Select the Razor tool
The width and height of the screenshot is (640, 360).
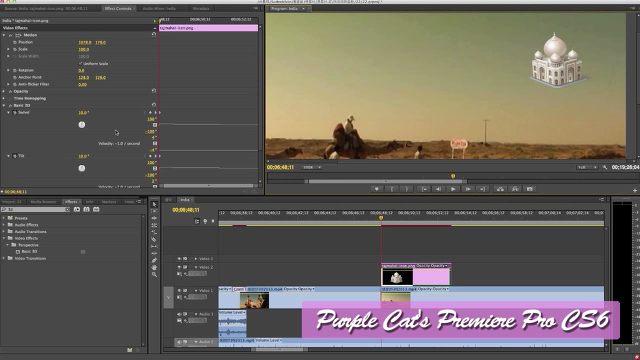coord(154,239)
